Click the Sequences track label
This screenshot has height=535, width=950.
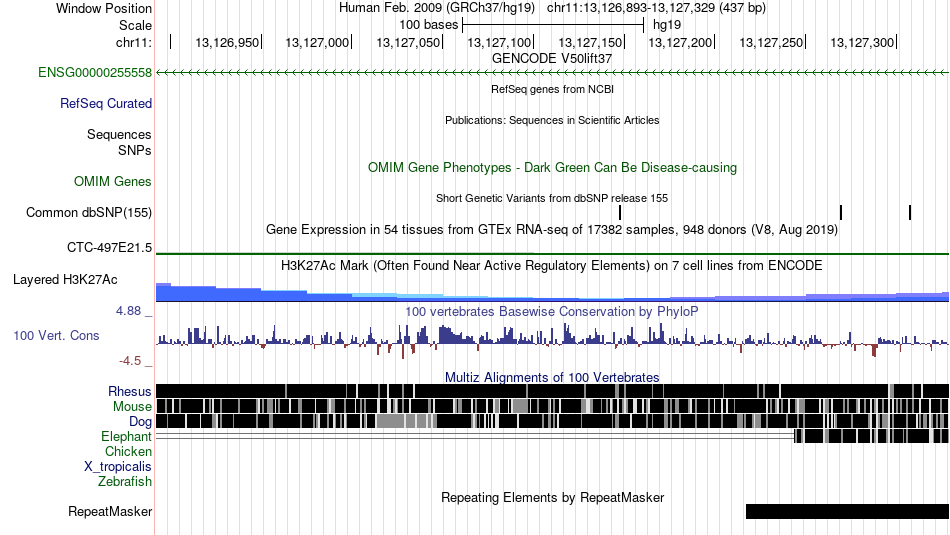pyautogui.click(x=119, y=135)
